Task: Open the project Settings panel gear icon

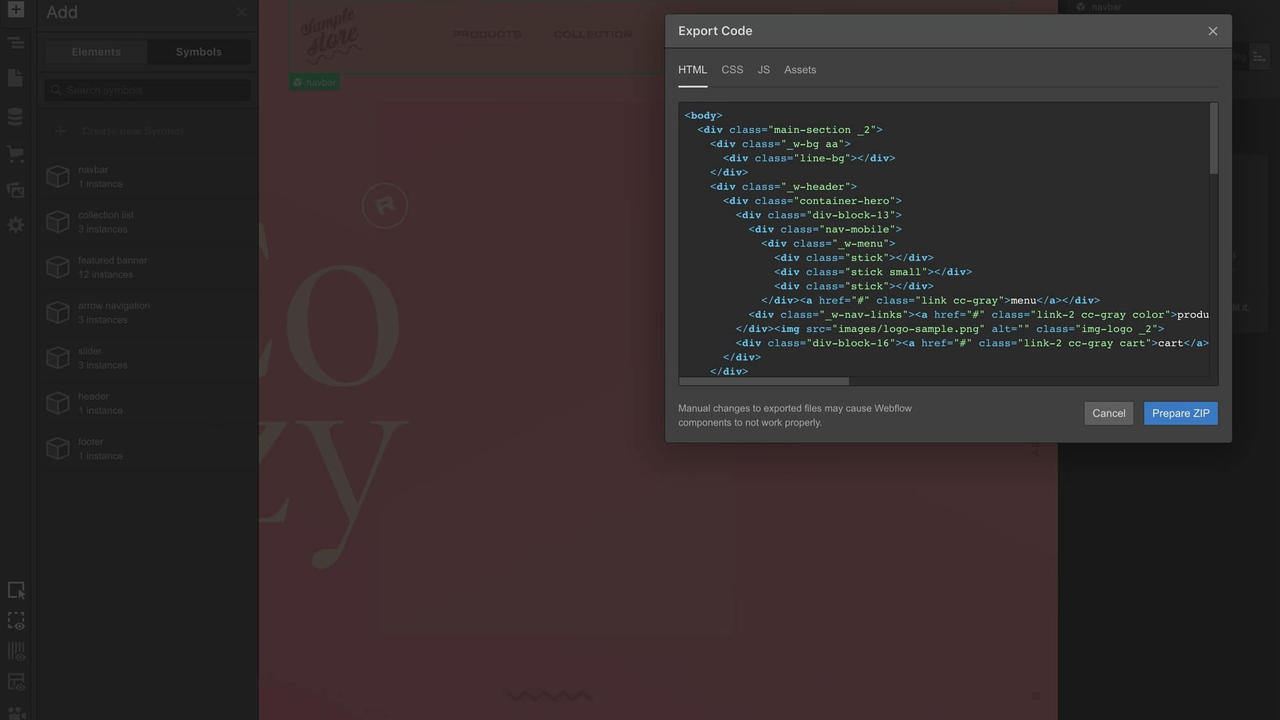Action: pos(15,225)
